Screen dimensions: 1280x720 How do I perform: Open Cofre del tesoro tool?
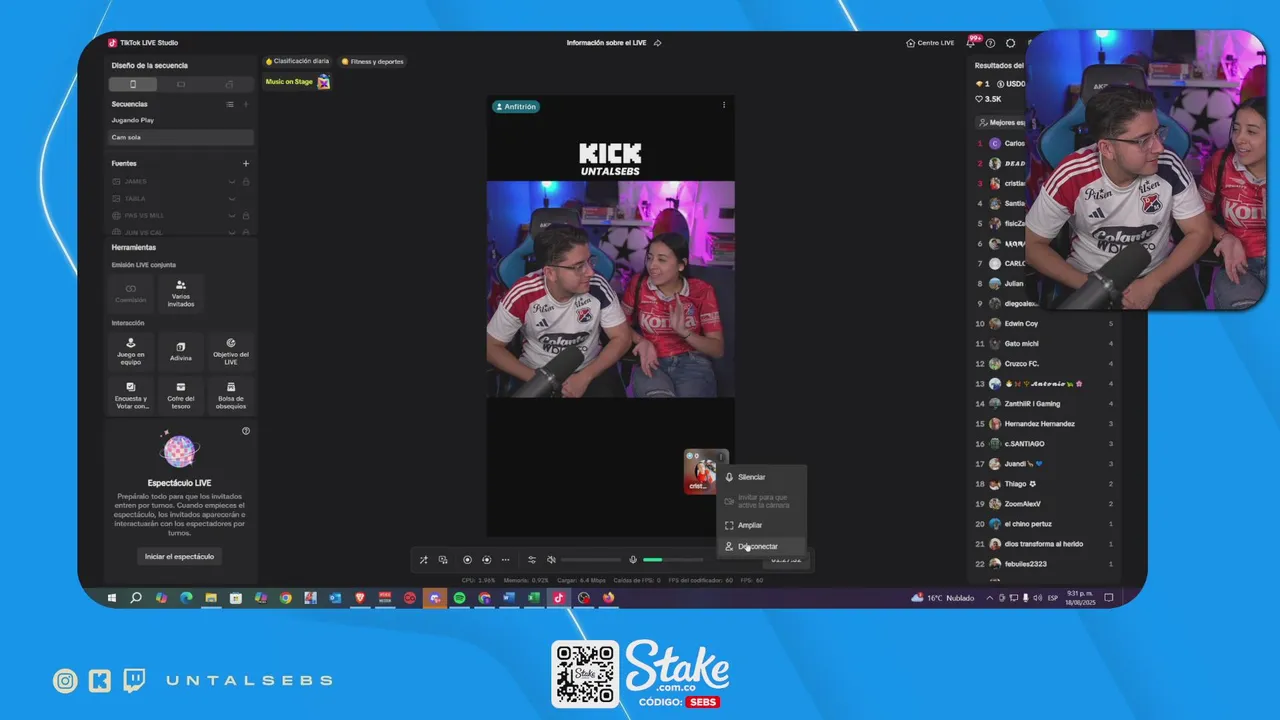(181, 394)
